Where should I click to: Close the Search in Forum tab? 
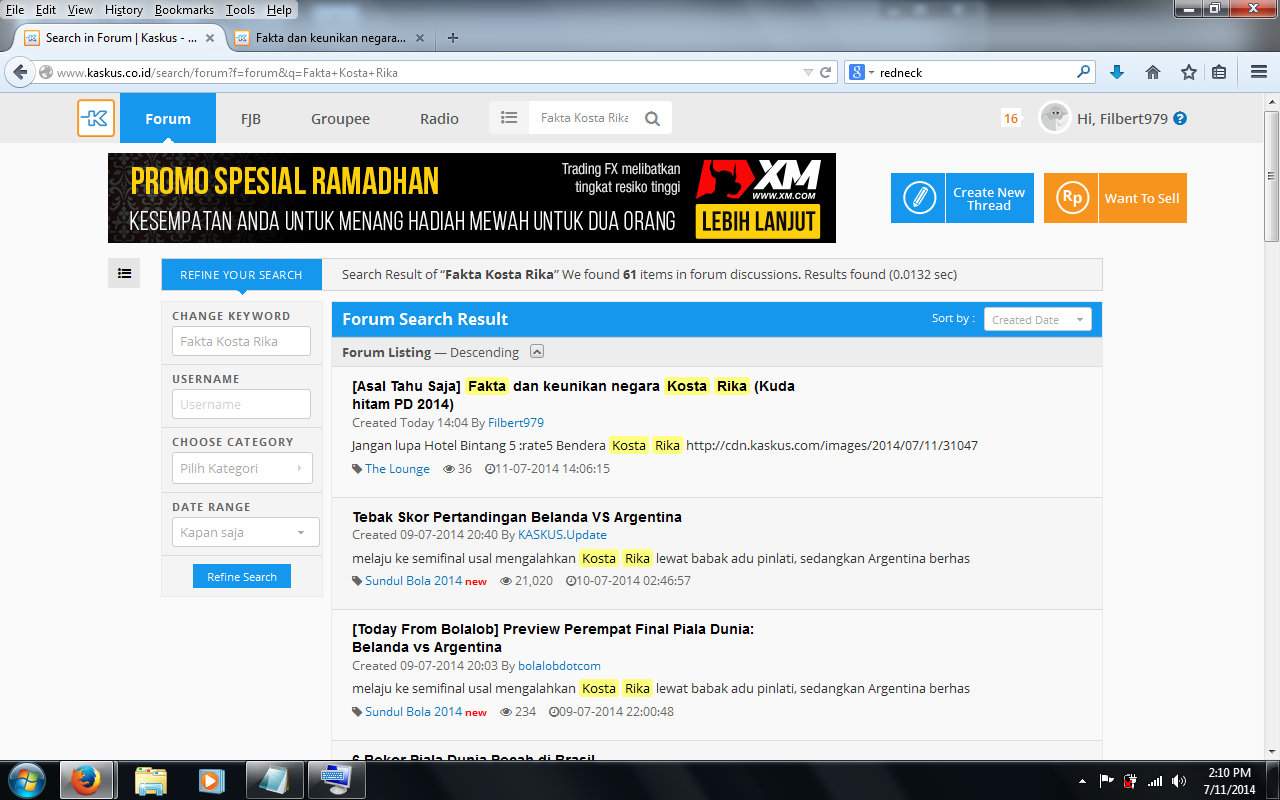(210, 38)
